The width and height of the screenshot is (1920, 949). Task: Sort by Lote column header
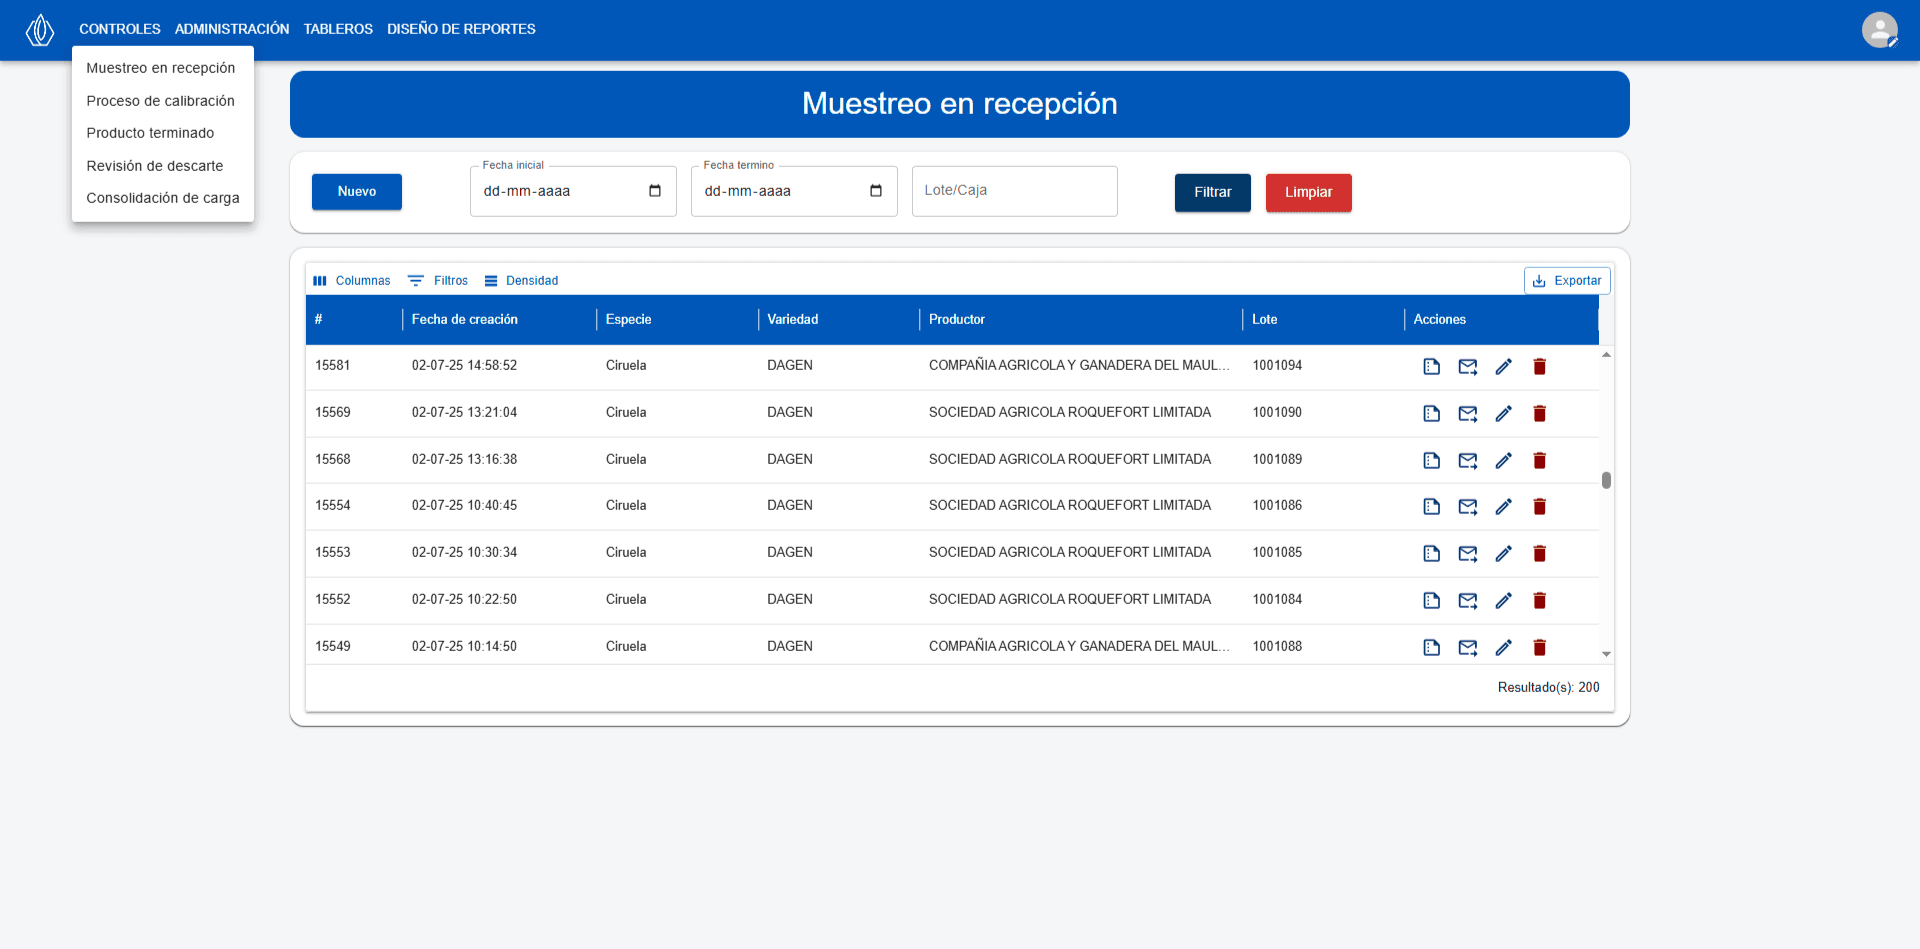[1265, 320]
